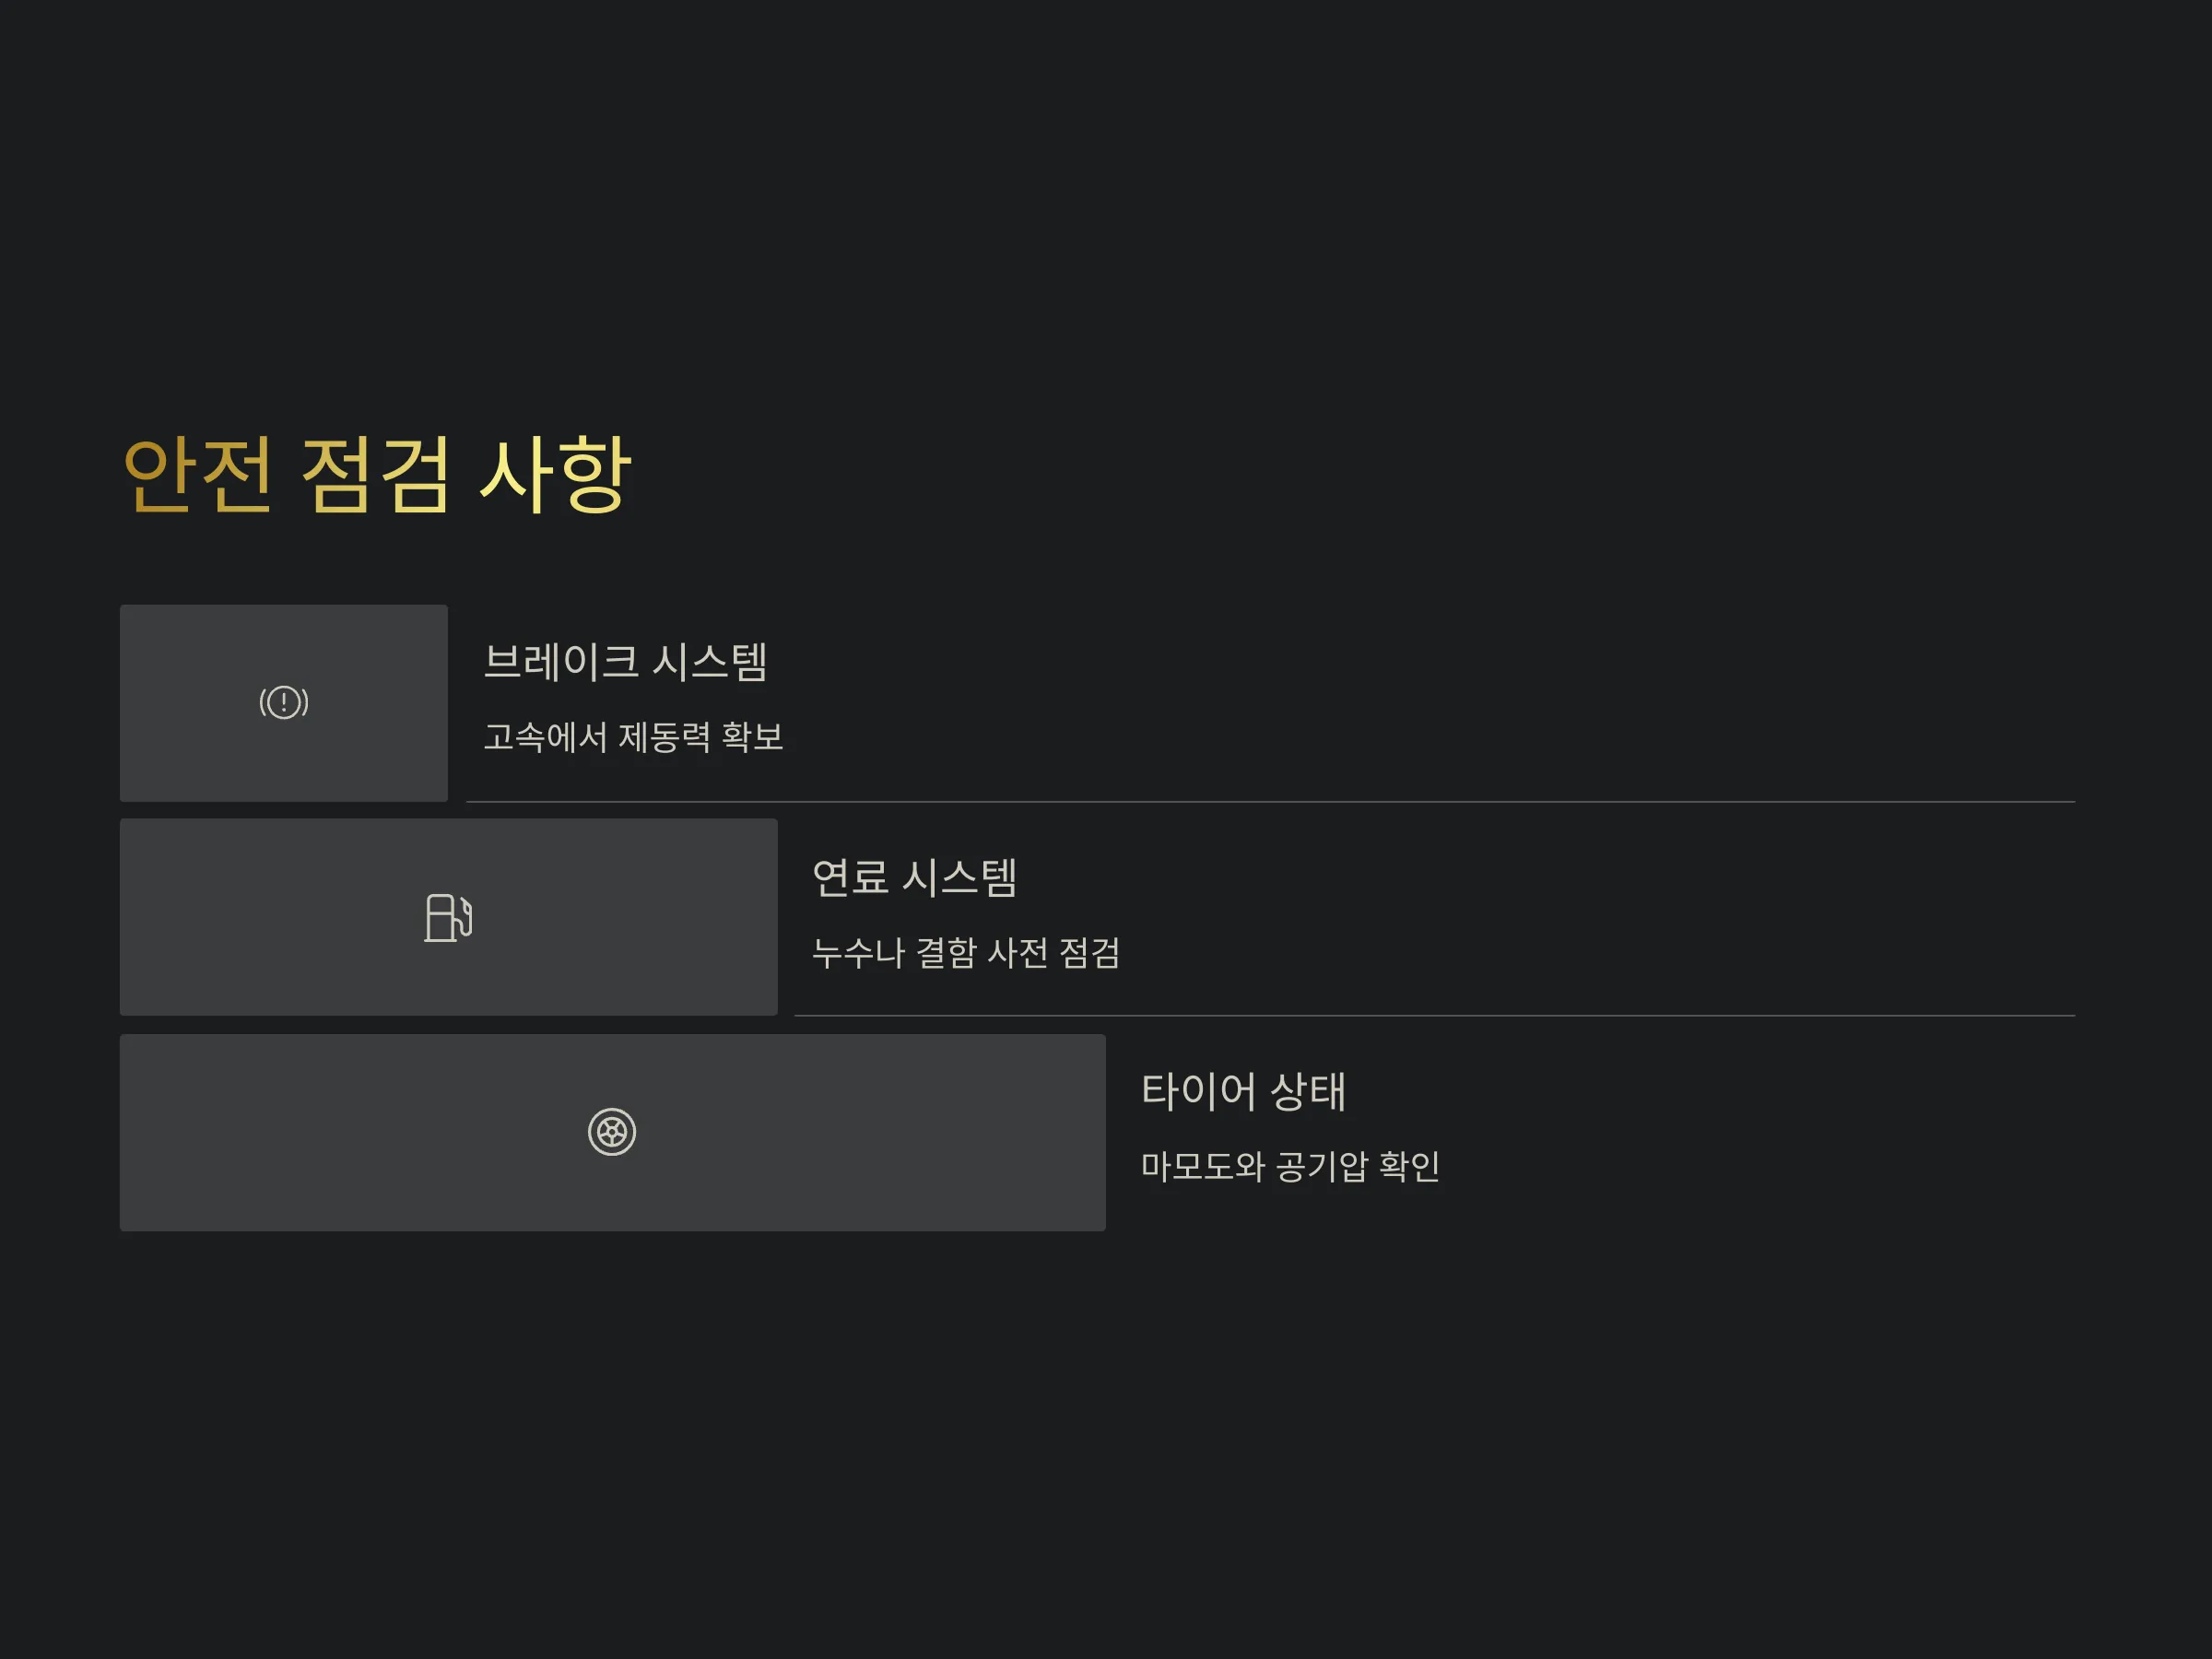Click the 누수나 결함 사전 점검 description
Image resolution: width=2212 pixels, height=1659 pixels.
965,952
